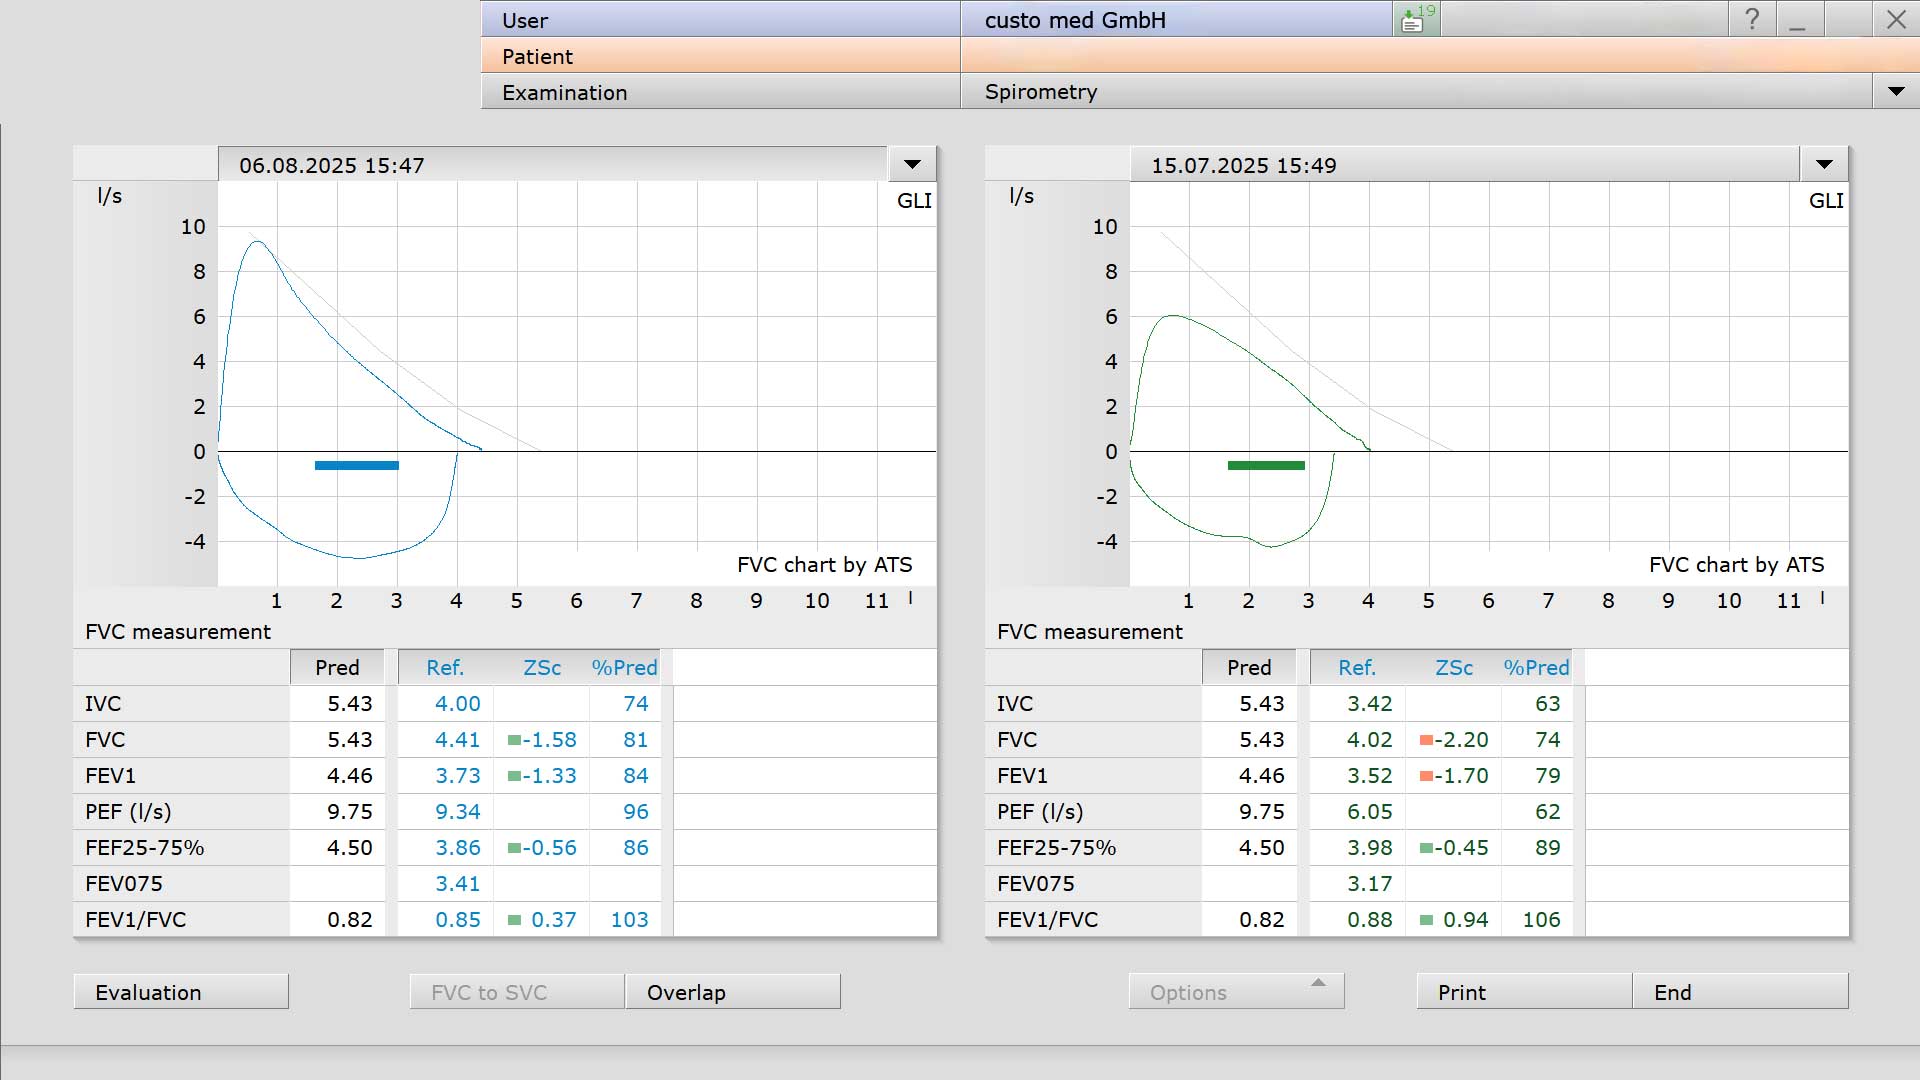Open the Patient menu row
This screenshot has width=1920, height=1080.
[720, 56]
